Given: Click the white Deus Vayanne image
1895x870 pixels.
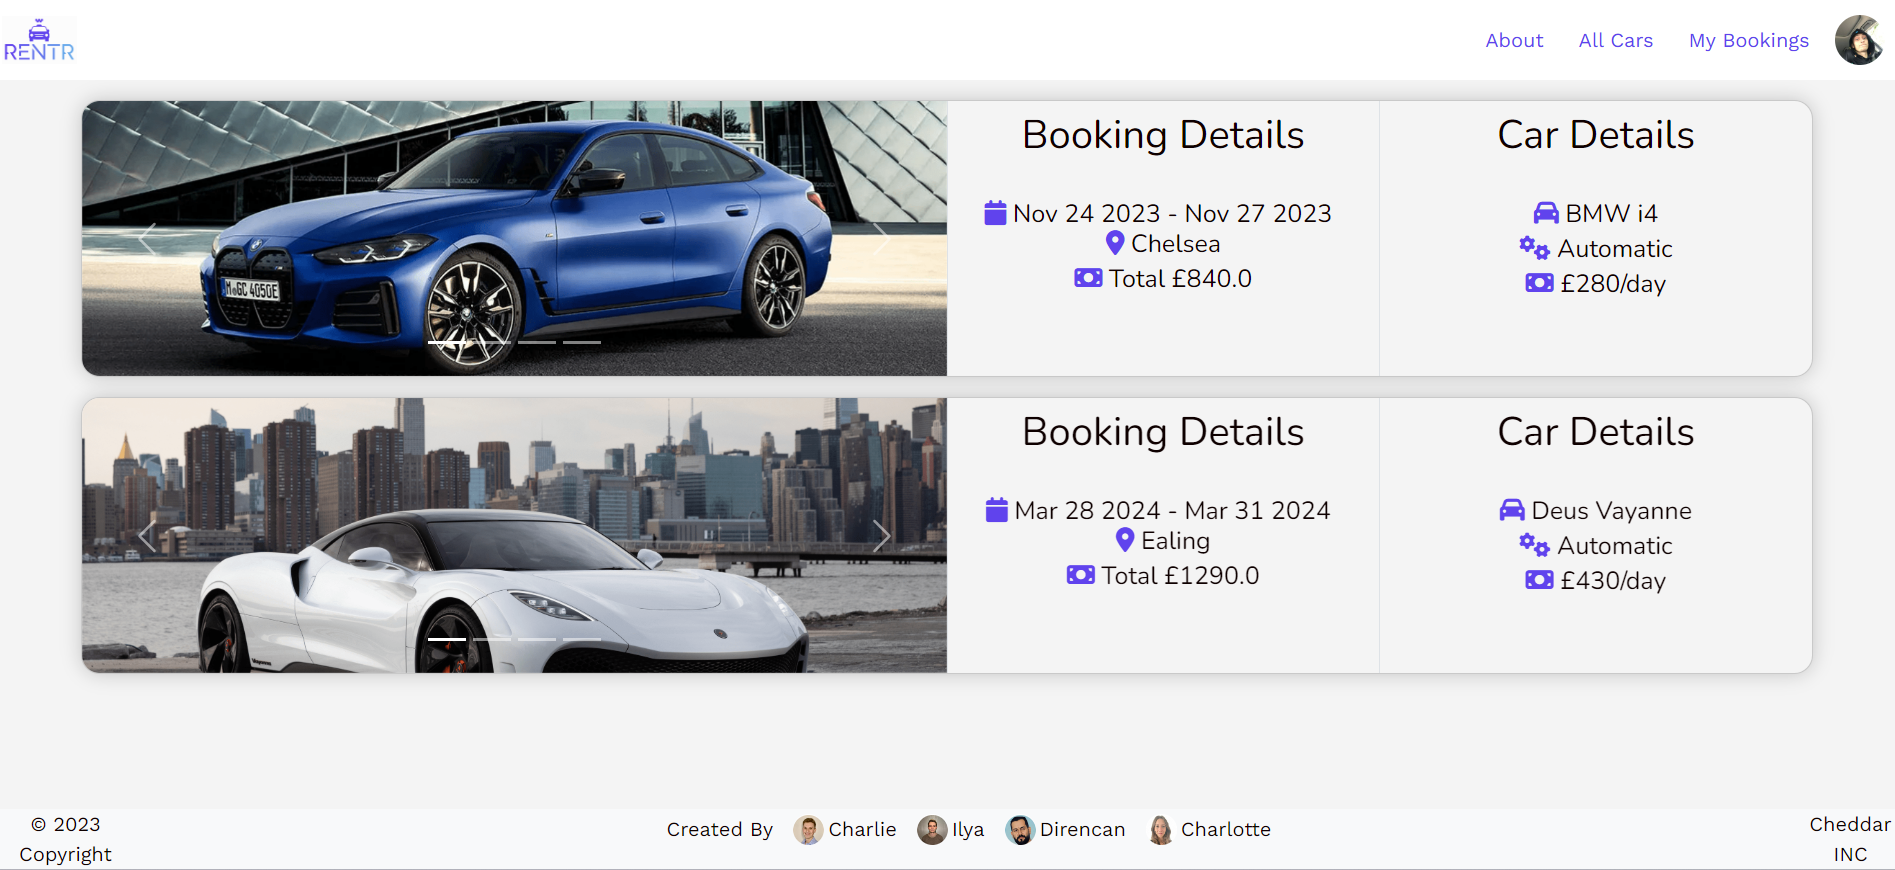Looking at the screenshot, I should (514, 535).
